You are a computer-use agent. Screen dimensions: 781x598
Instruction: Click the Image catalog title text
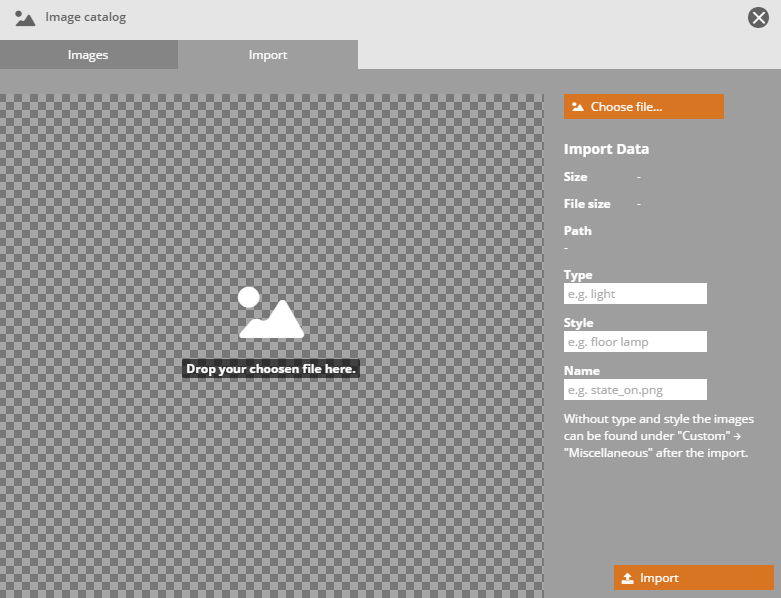(85, 17)
